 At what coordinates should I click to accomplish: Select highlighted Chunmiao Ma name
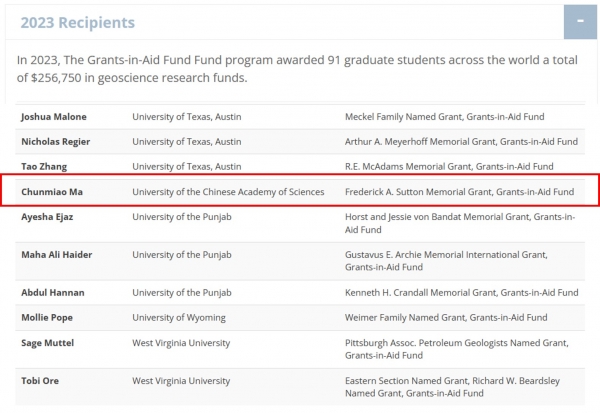(x=52, y=192)
